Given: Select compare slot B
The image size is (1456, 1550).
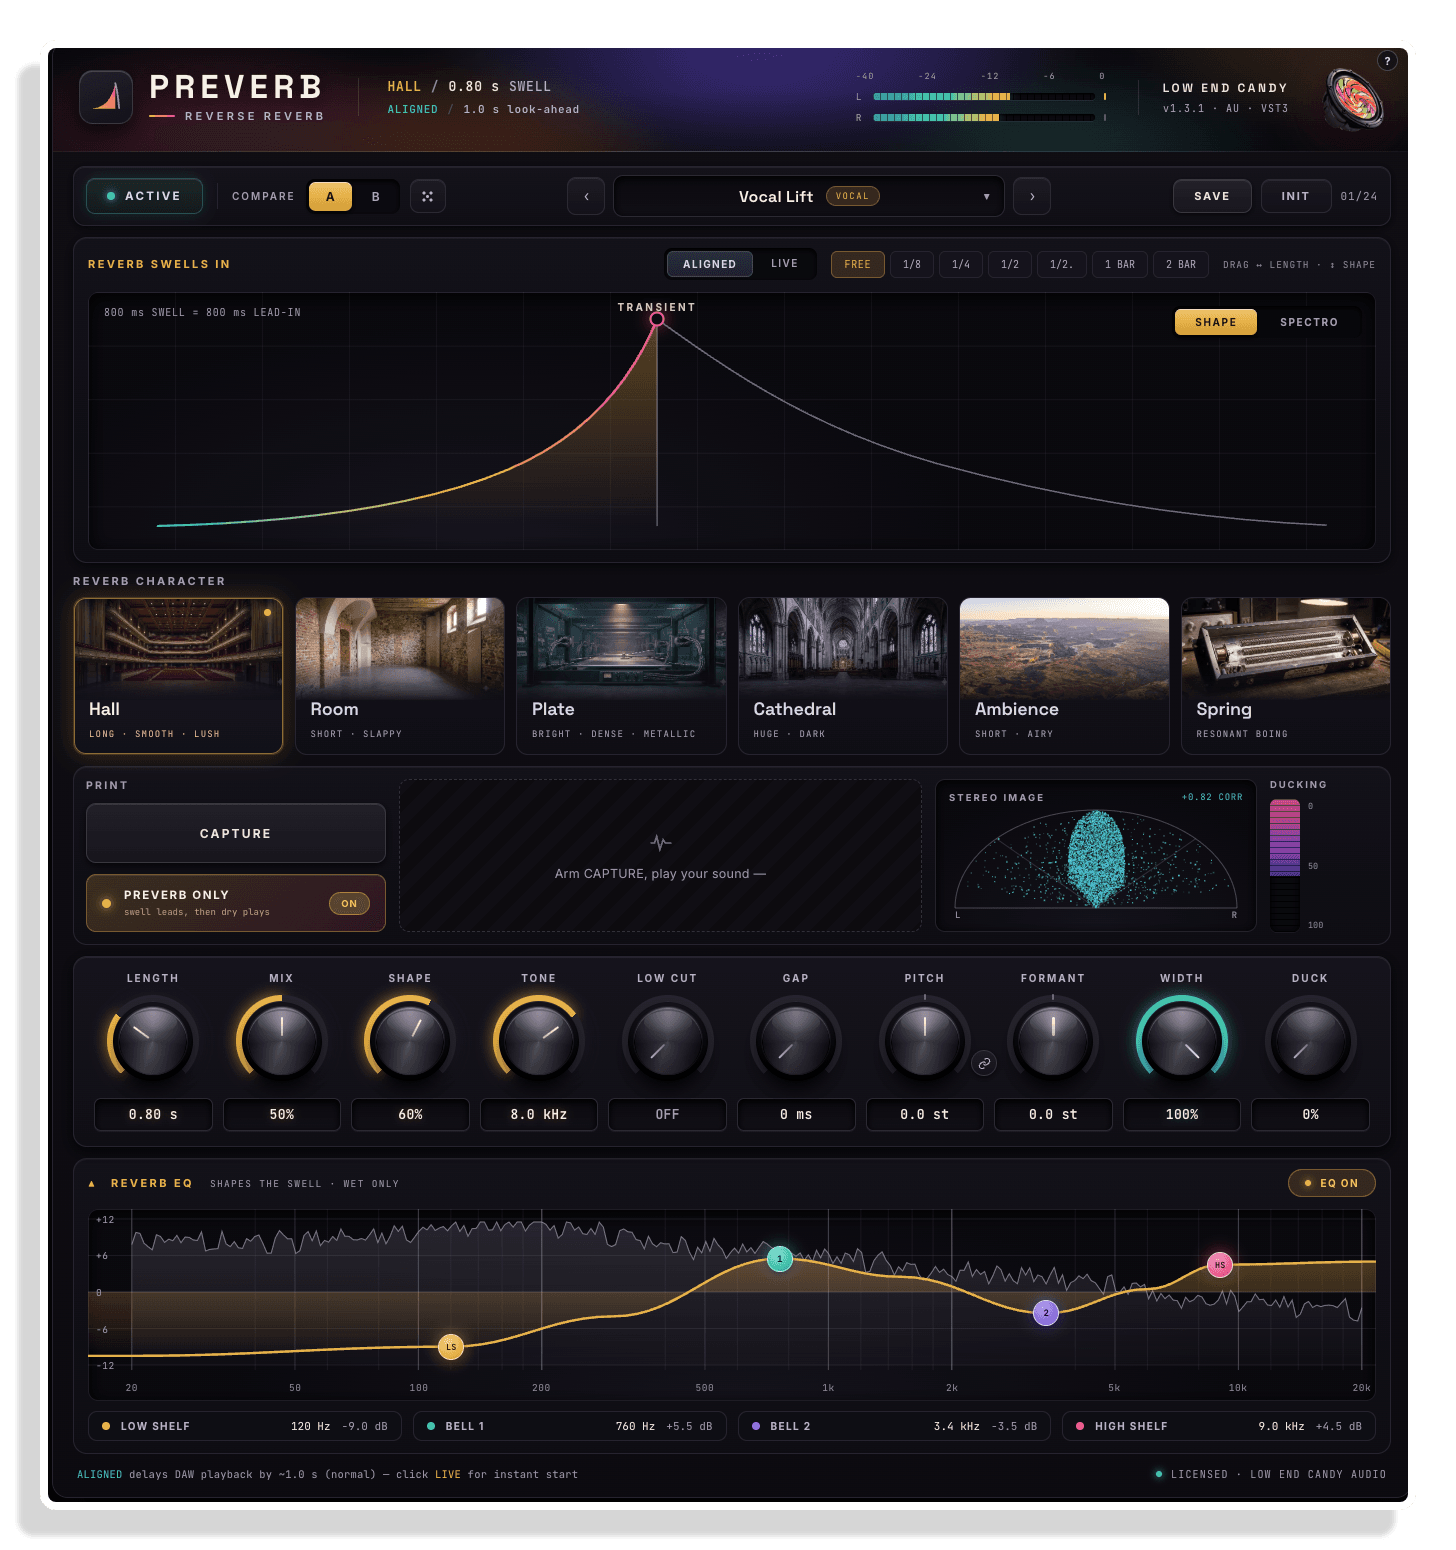Looking at the screenshot, I should click(376, 196).
